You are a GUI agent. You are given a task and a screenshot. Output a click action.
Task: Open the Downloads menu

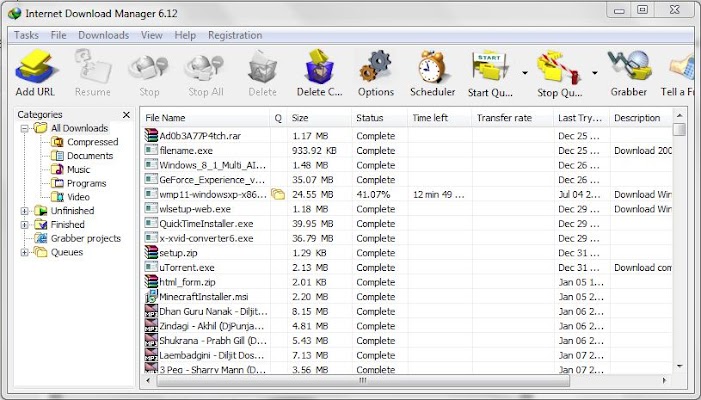pyautogui.click(x=103, y=35)
